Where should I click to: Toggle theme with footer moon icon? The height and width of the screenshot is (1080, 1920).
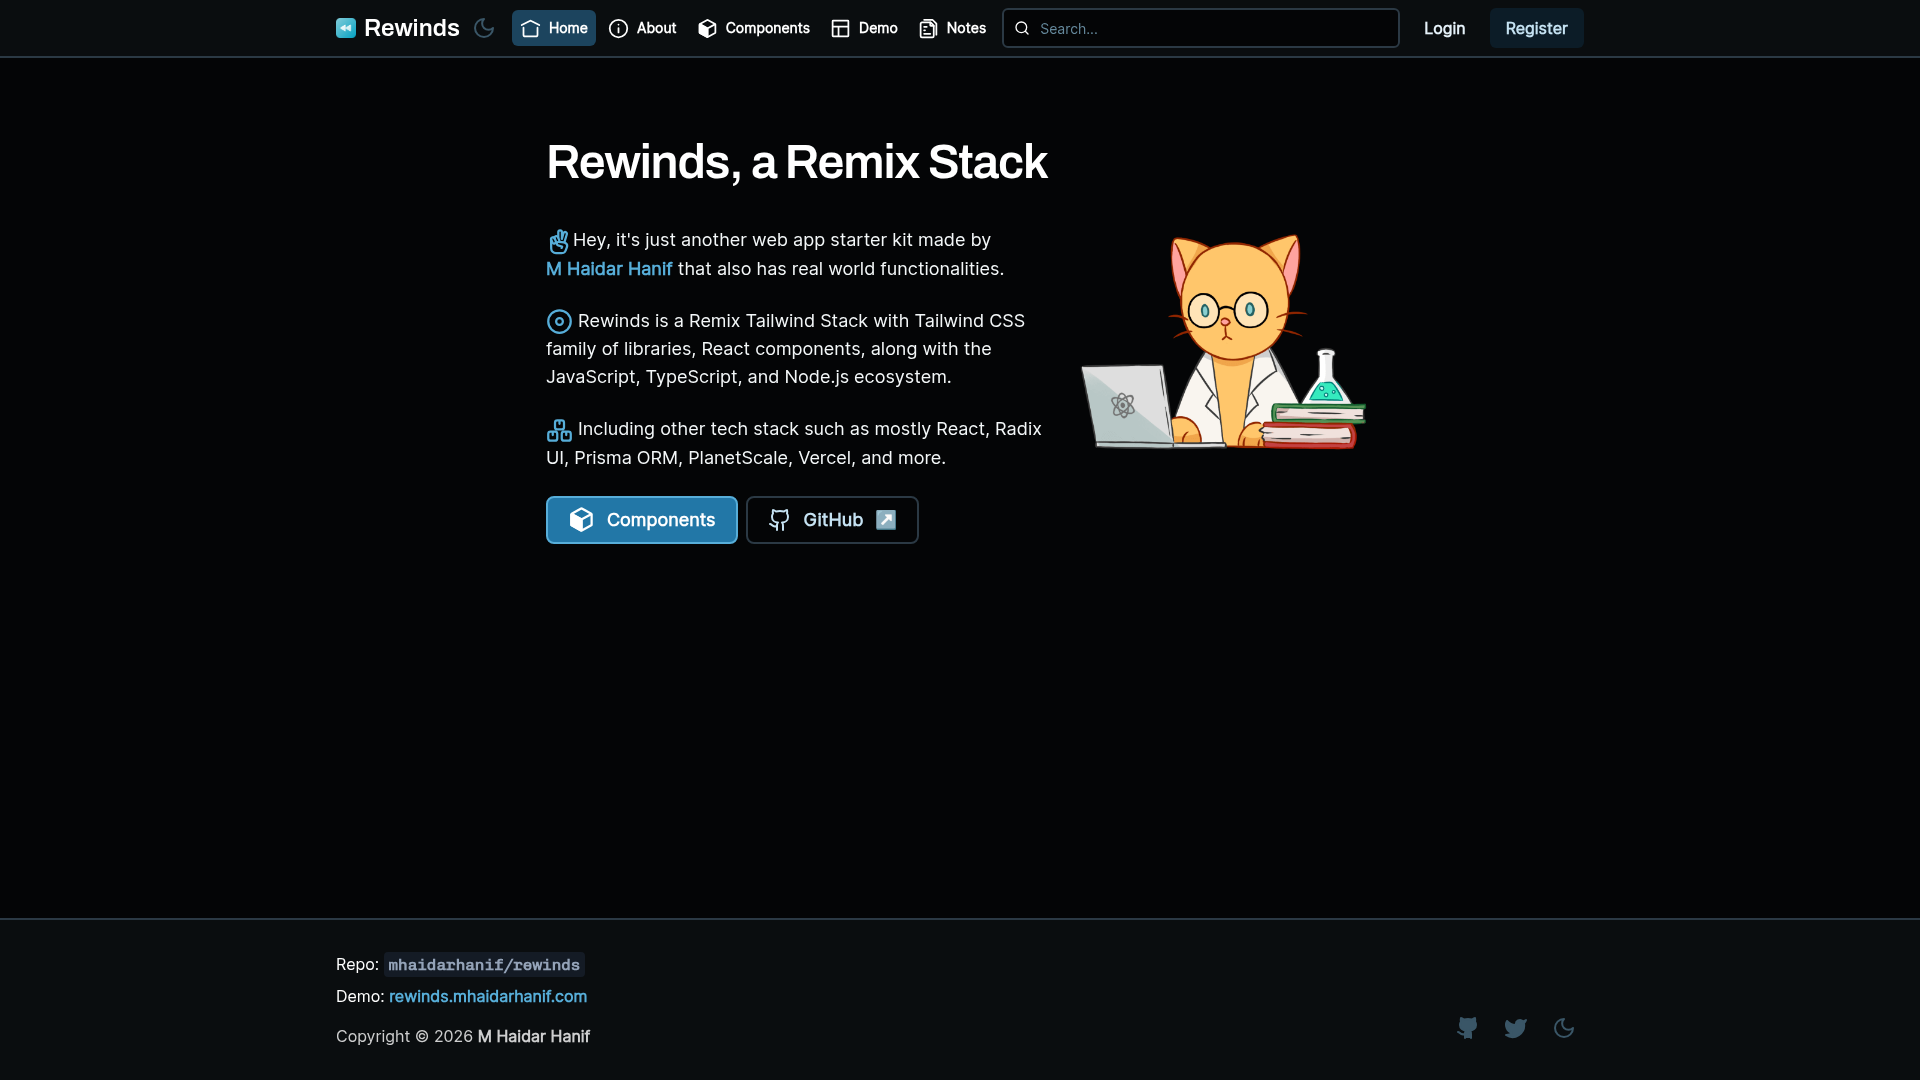(1564, 1028)
